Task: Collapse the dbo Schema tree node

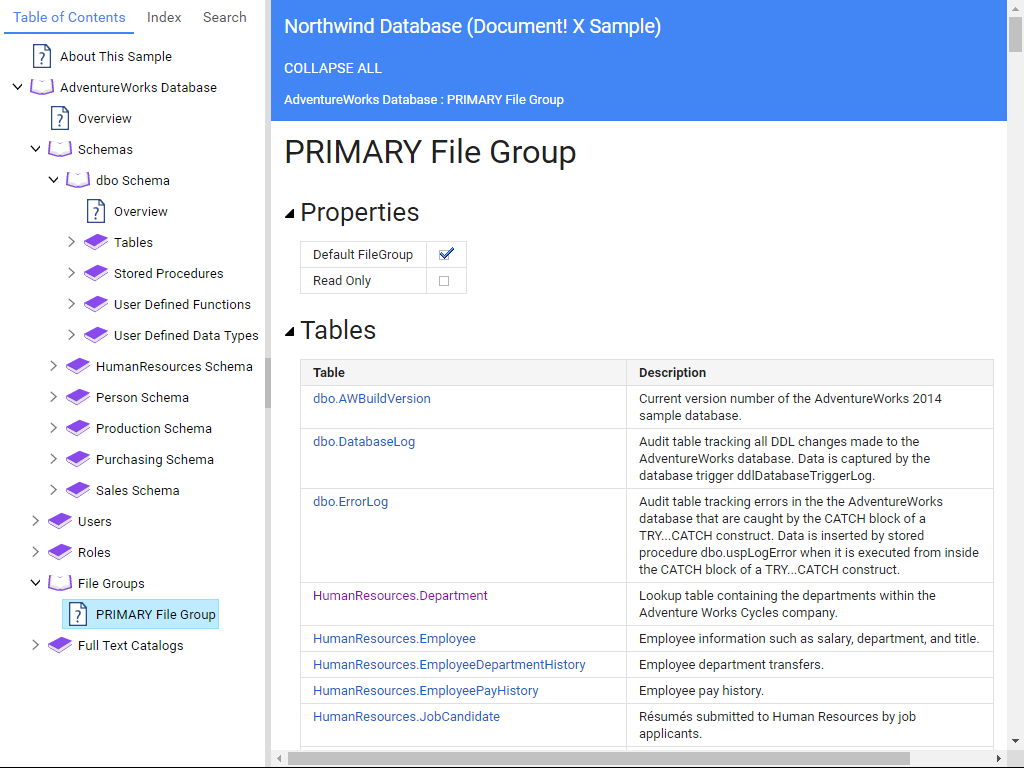Action: coord(54,180)
